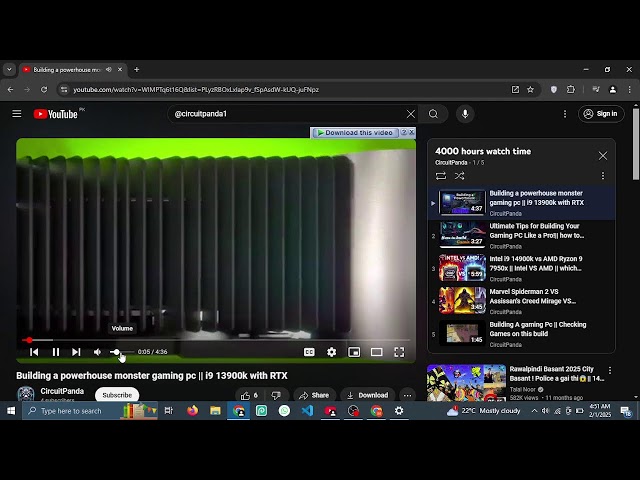Click the magnifier search button
This screenshot has height=480, width=640.
pyautogui.click(x=433, y=114)
